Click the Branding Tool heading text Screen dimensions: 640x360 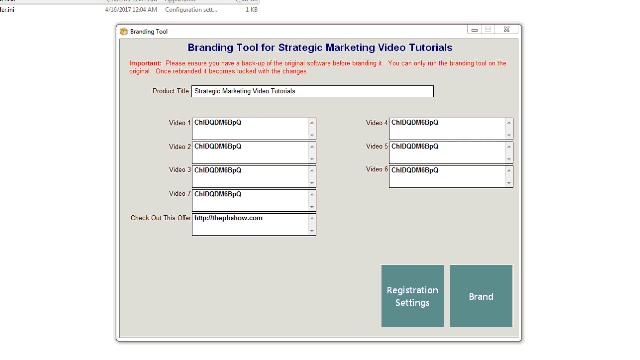point(320,48)
